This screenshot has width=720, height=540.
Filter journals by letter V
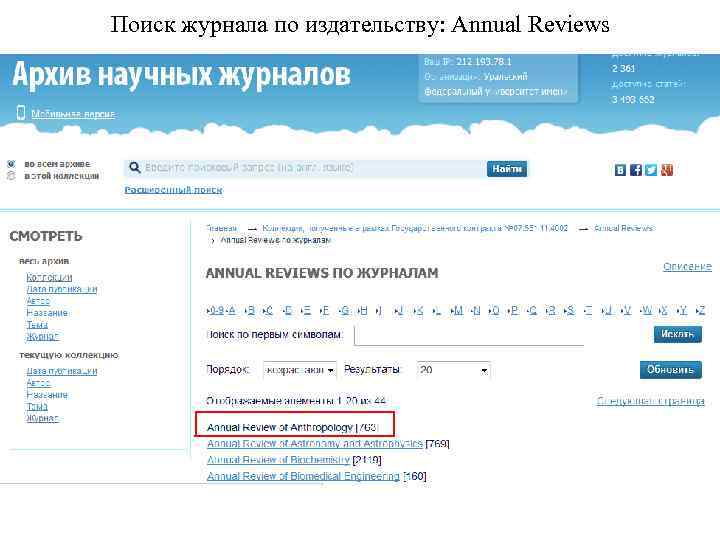point(626,311)
